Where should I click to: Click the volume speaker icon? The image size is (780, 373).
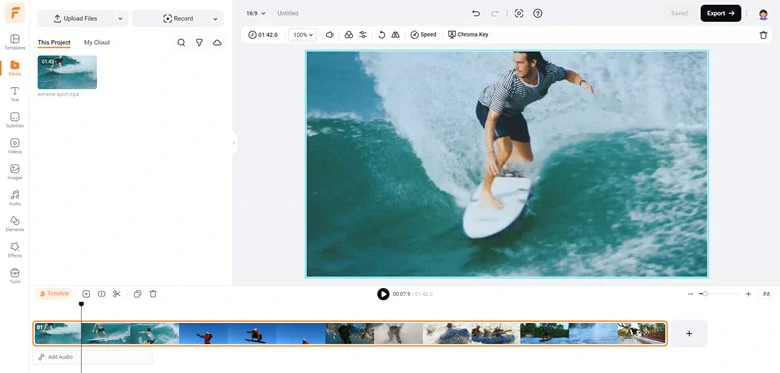pyautogui.click(x=329, y=35)
